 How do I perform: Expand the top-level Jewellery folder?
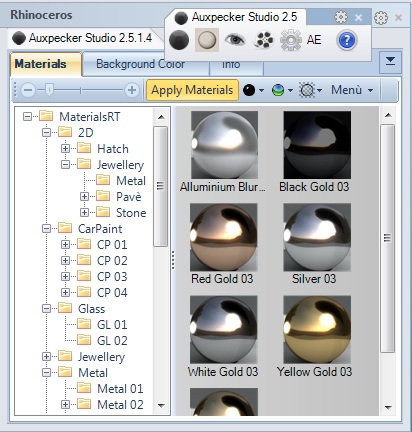pyautogui.click(x=46, y=357)
